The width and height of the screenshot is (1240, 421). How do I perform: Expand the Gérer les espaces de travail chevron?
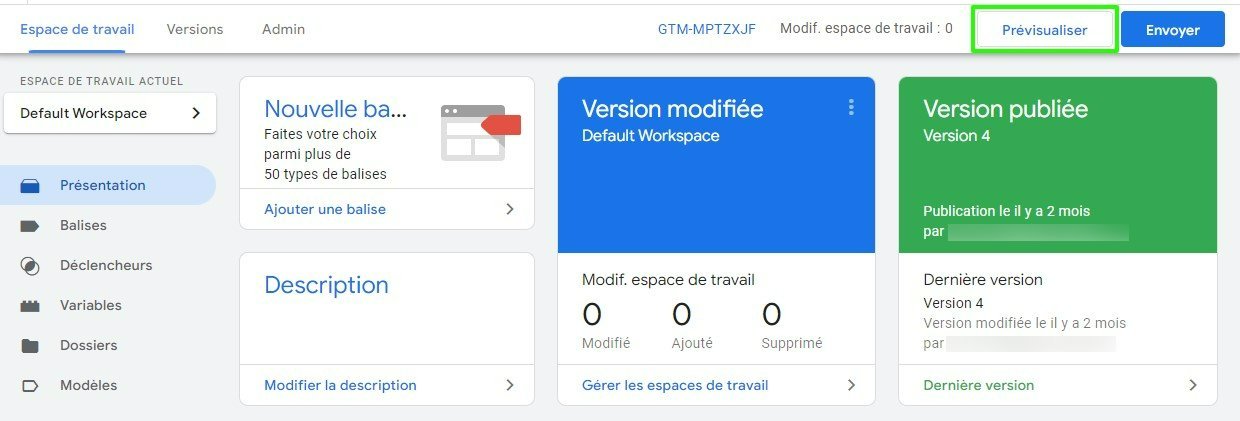[x=851, y=385]
